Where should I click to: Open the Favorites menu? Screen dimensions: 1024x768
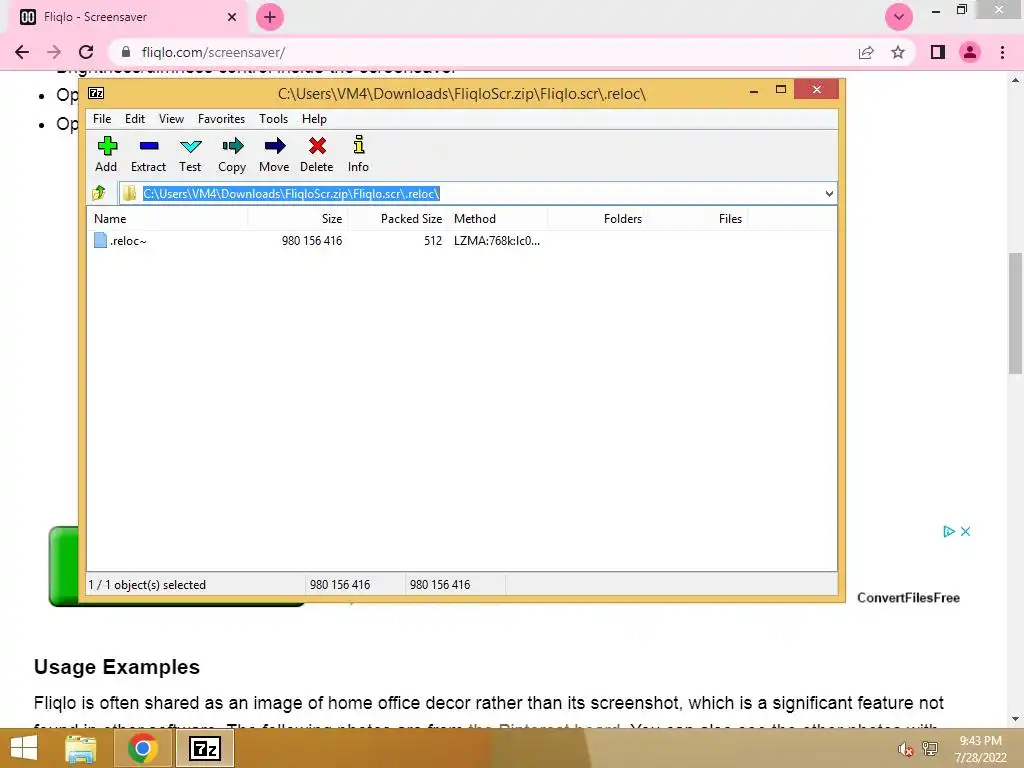(x=221, y=119)
